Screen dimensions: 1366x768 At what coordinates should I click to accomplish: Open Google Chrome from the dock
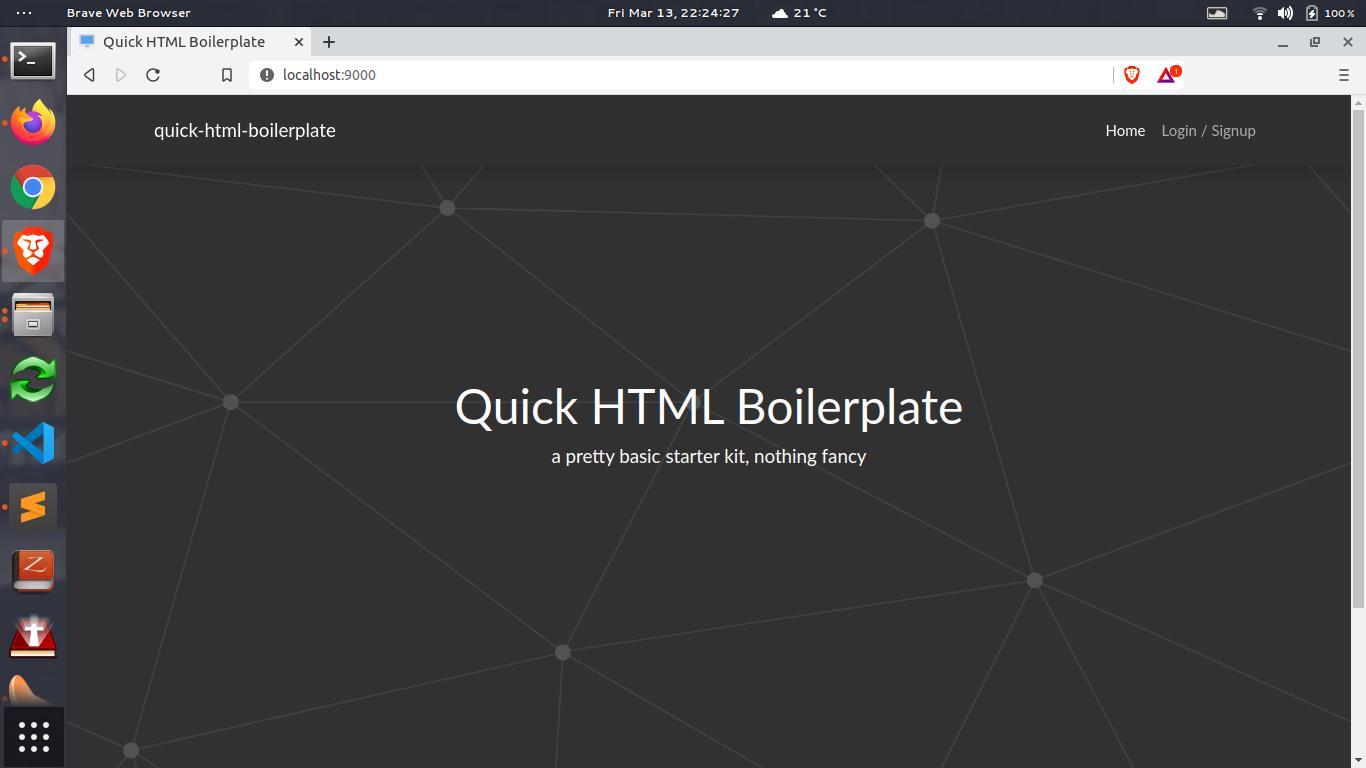(33, 187)
